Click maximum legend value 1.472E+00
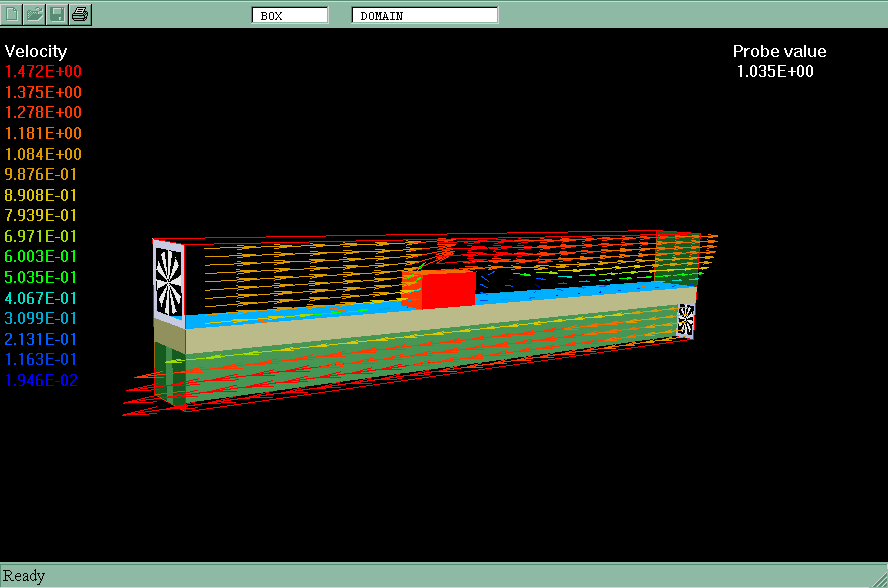Screen dimensions: 888x588 pyautogui.click(x=44, y=72)
